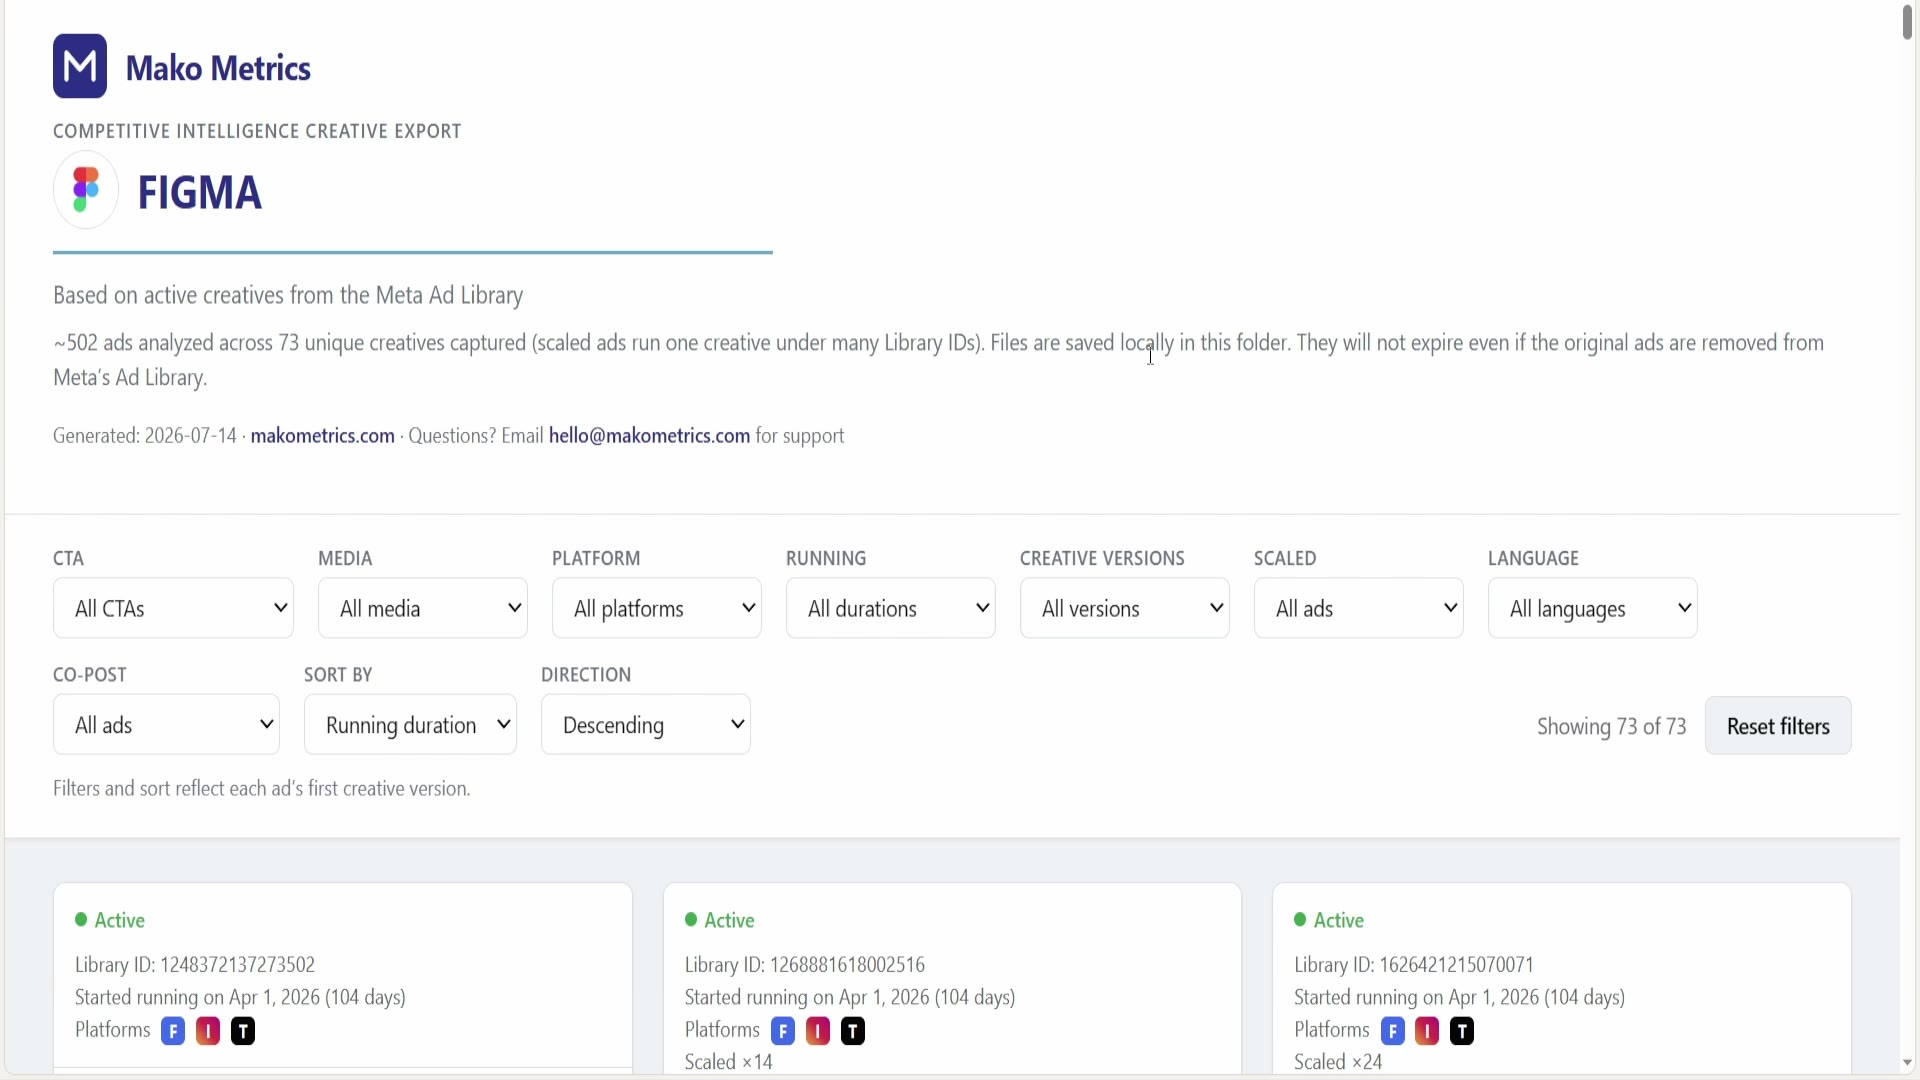The image size is (1920, 1080).
Task: Click Facebook platform icon for ad 1248372137273502
Action: pos(173,1031)
